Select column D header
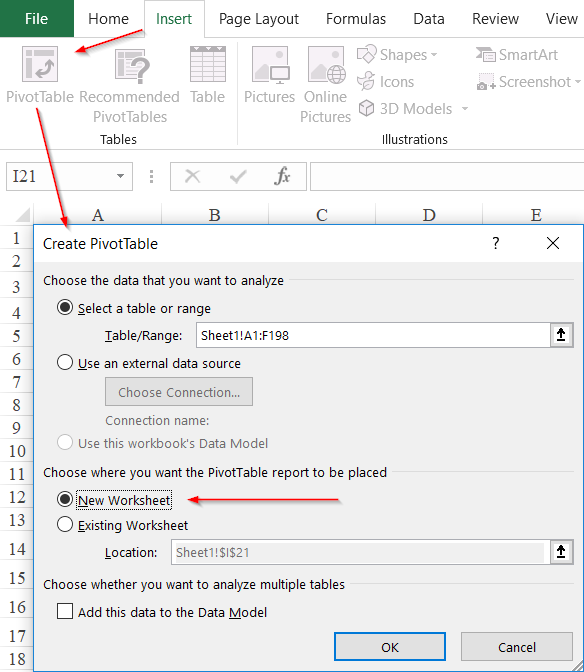 pos(429,215)
